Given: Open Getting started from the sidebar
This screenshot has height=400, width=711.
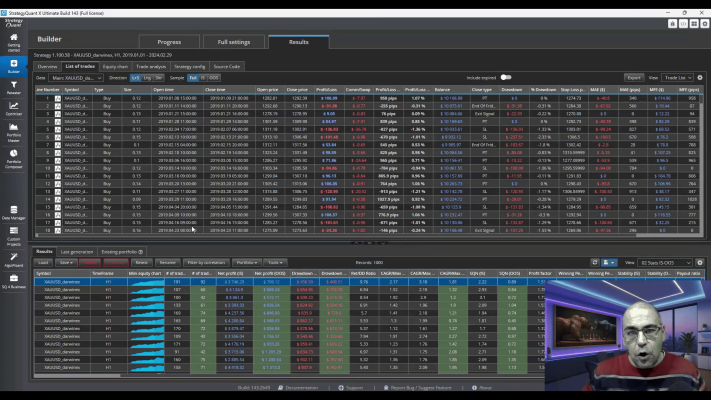Looking at the screenshot, I should 14,42.
